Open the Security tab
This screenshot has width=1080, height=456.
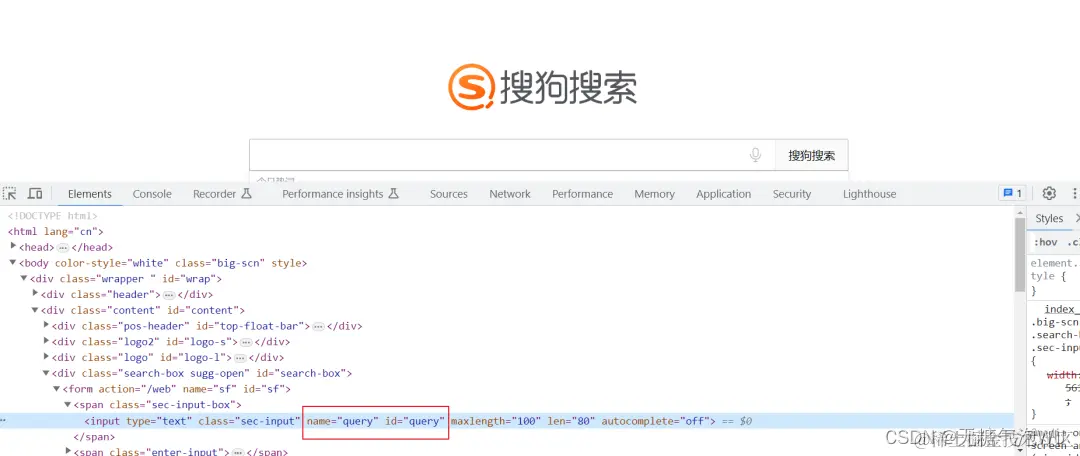point(792,194)
